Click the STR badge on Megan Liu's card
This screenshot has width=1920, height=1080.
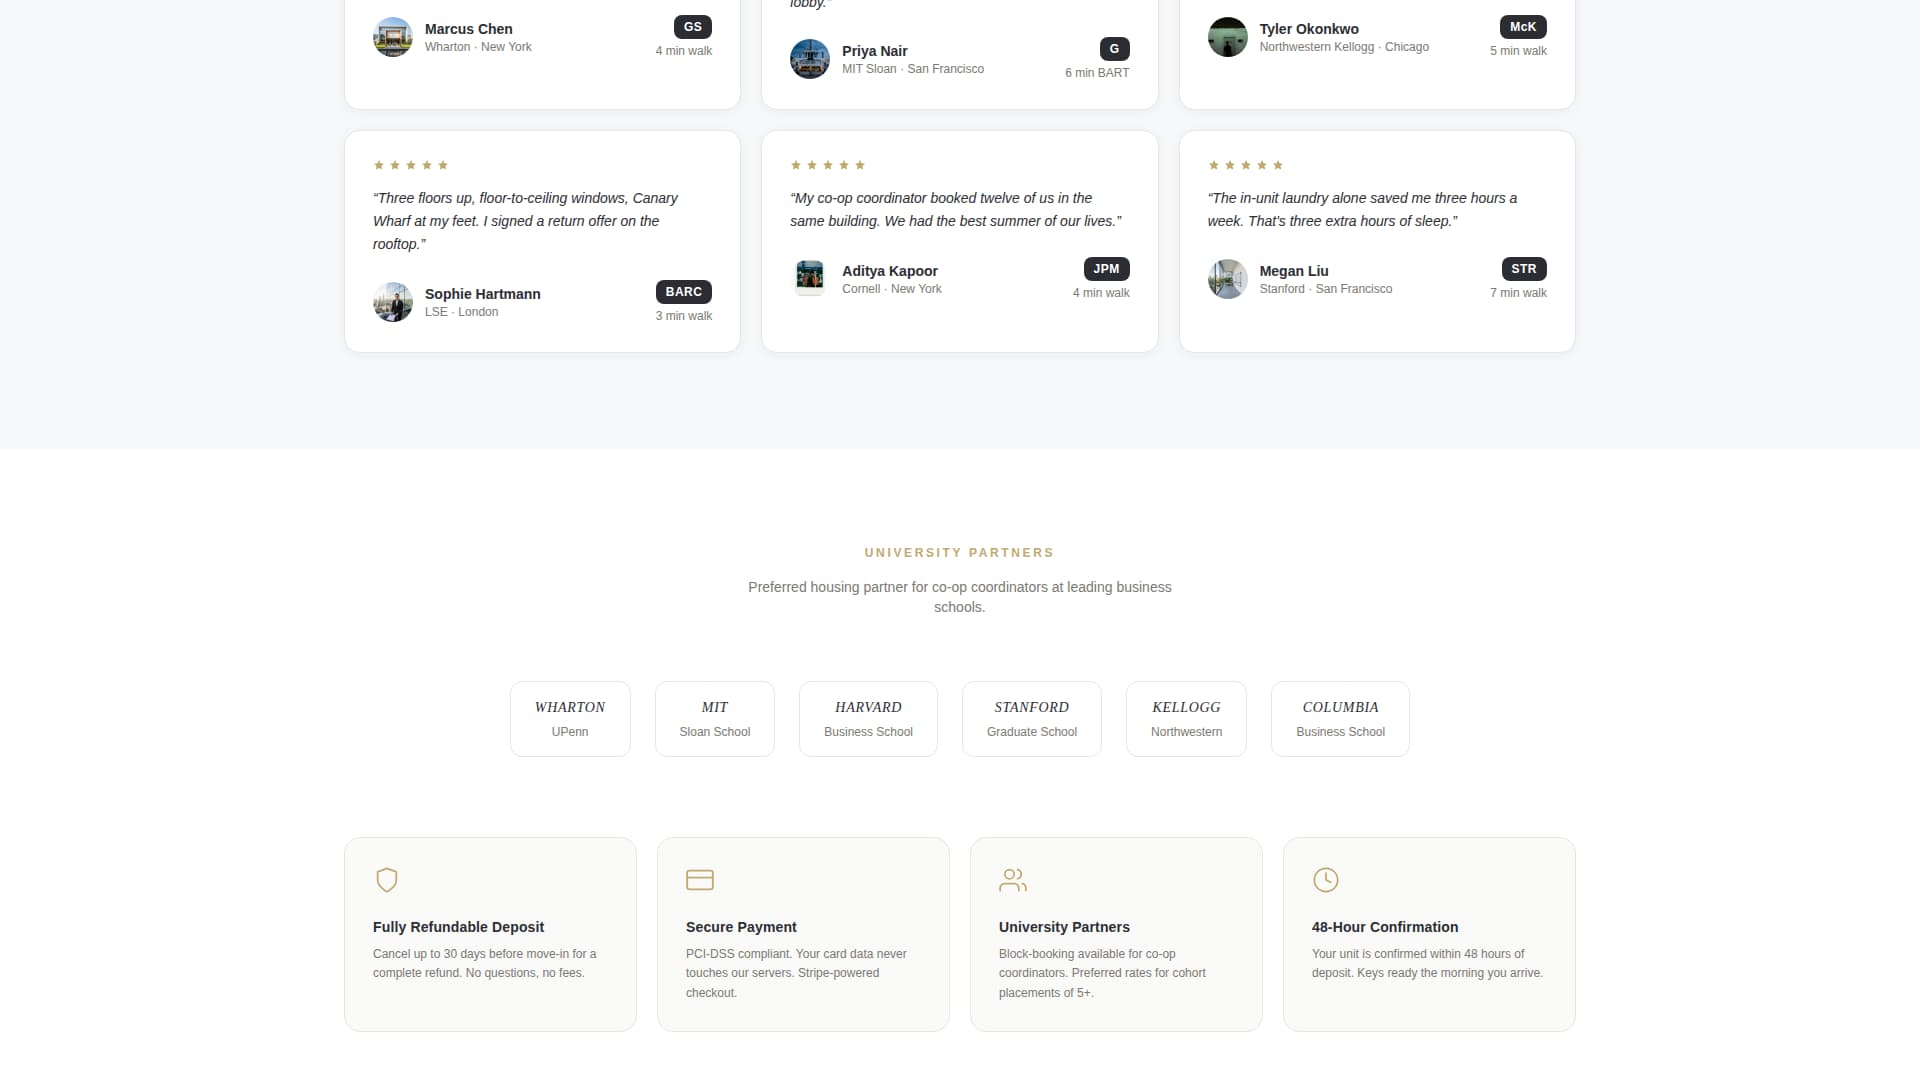click(x=1524, y=268)
